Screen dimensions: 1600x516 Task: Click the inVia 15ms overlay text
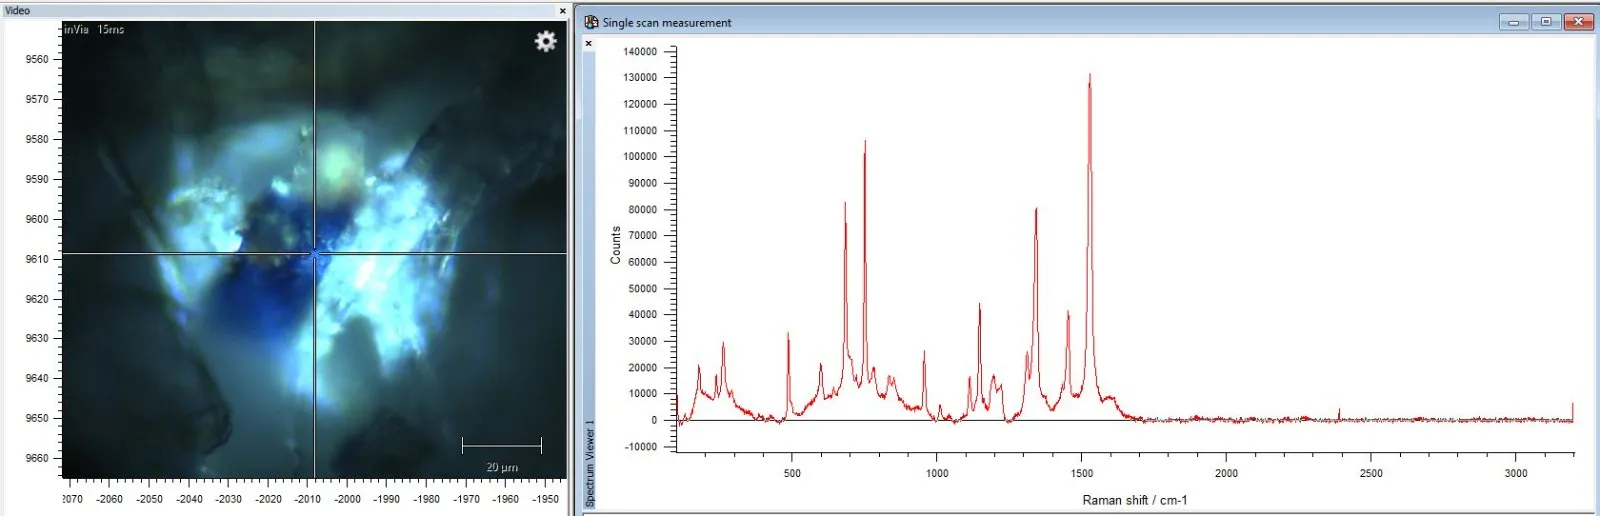pyautogui.click(x=94, y=30)
